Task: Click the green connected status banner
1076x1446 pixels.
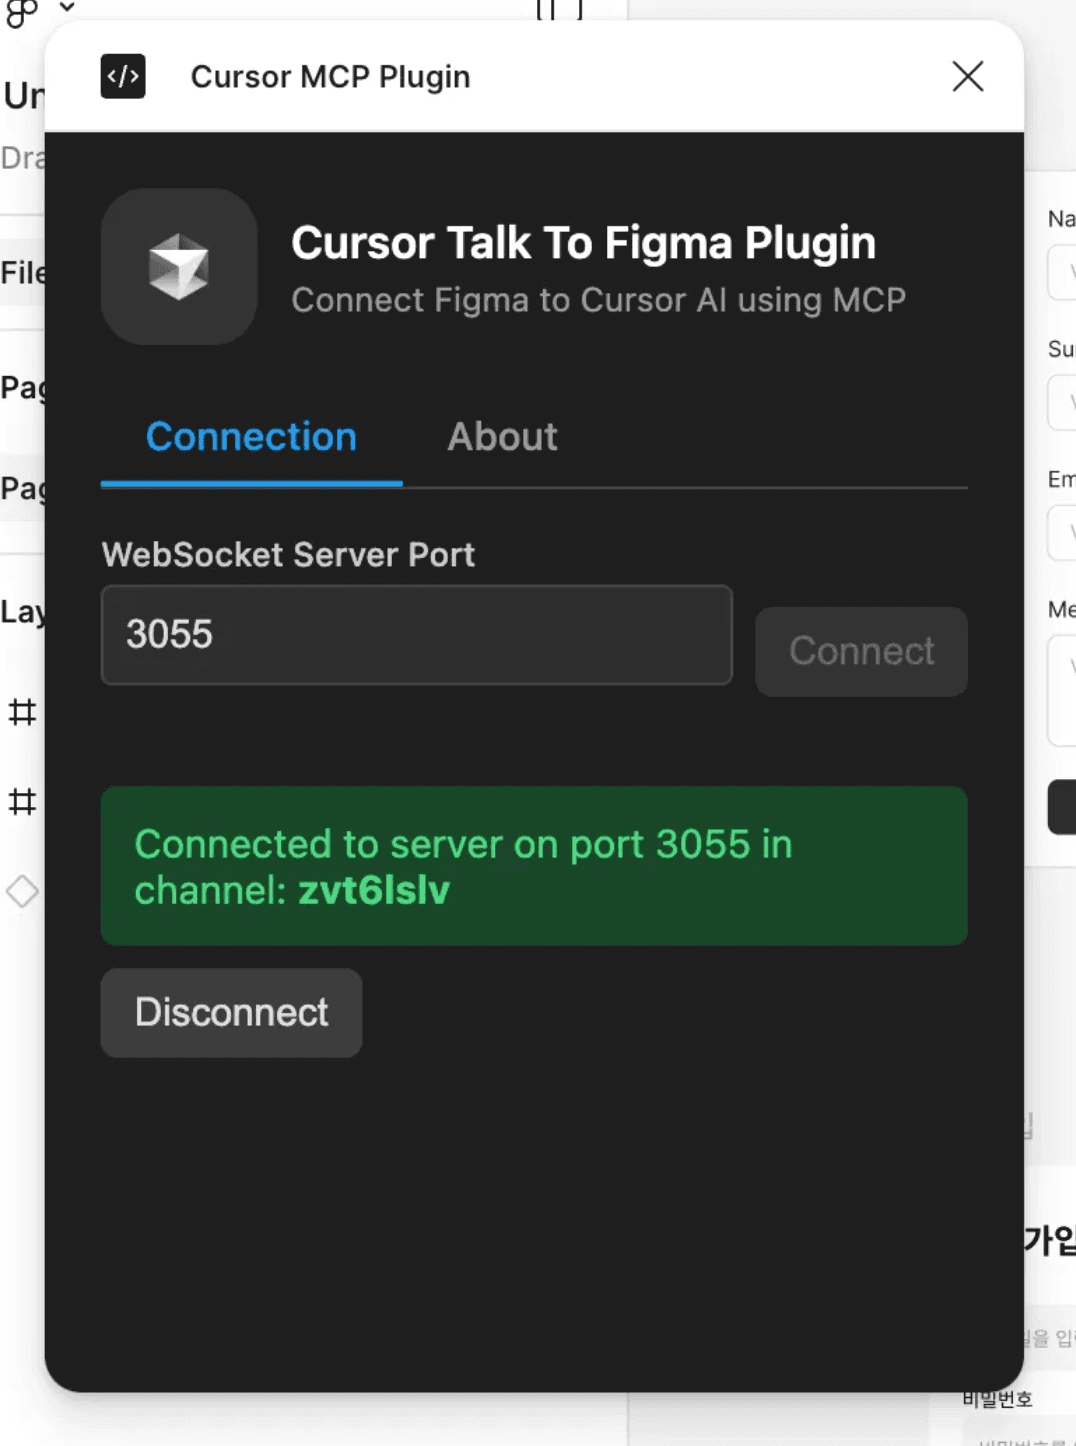Action: point(533,866)
